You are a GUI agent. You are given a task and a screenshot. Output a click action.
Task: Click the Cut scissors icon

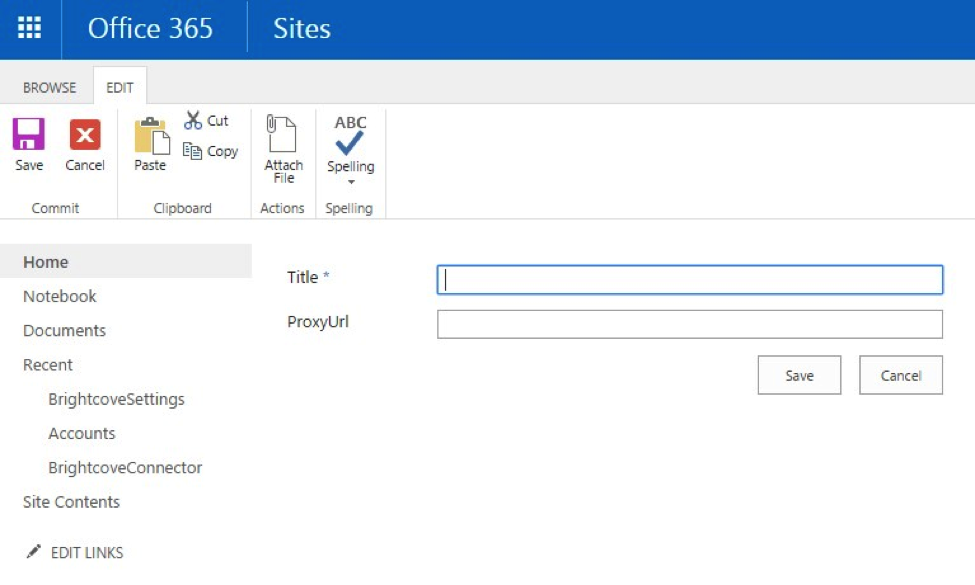(x=194, y=120)
